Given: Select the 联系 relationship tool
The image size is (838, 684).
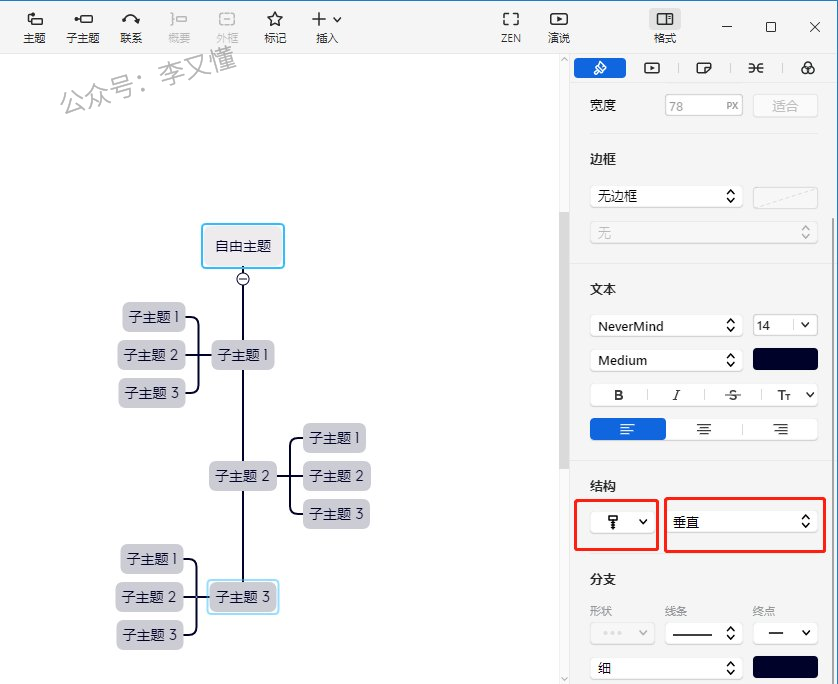Looking at the screenshot, I should 131,27.
